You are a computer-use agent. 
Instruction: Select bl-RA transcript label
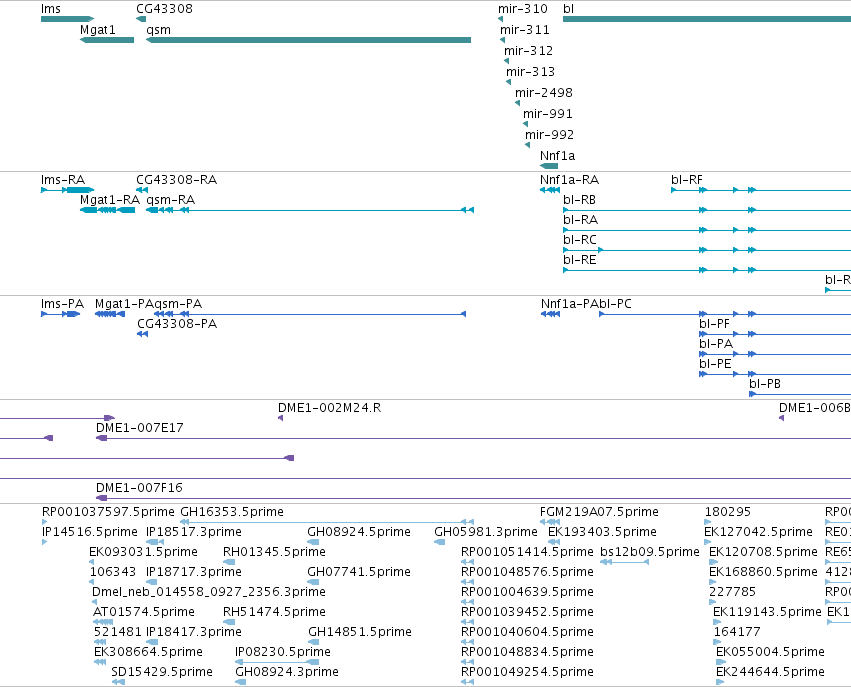point(580,220)
